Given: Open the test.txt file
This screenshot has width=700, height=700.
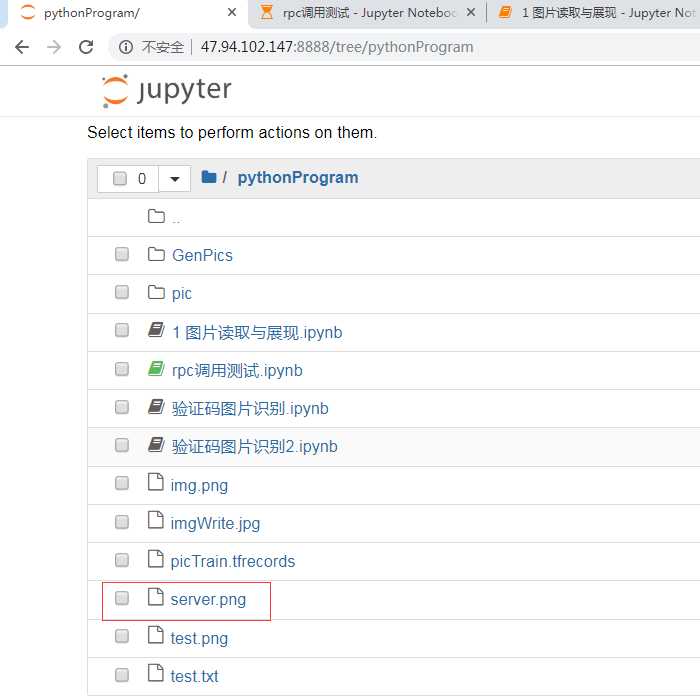Looking at the screenshot, I should (194, 676).
